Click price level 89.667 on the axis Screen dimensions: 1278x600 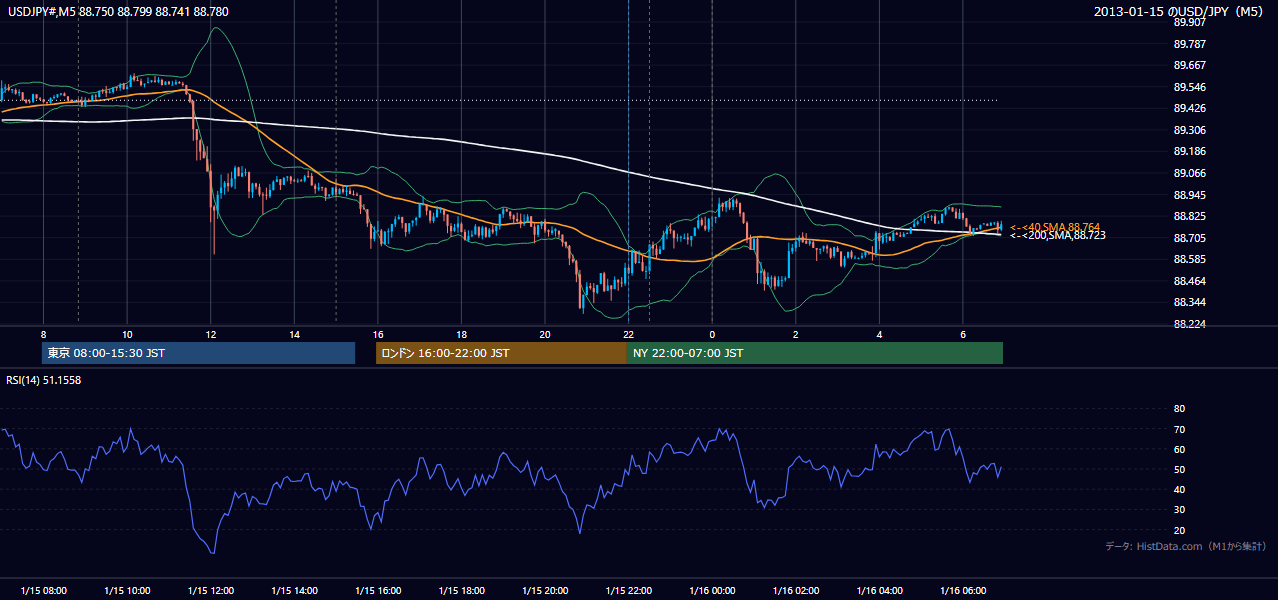click(x=1188, y=65)
